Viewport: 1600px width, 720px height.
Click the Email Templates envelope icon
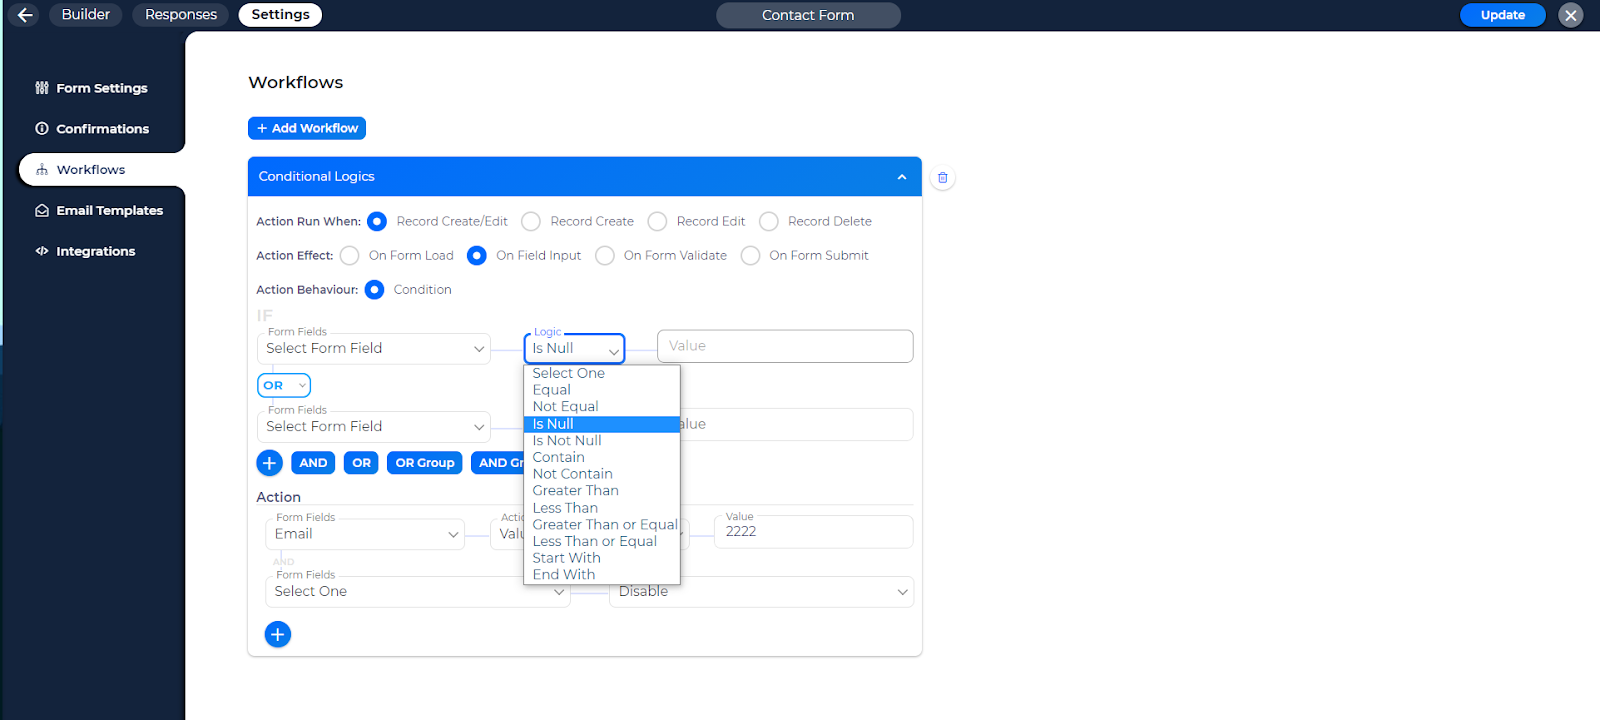coord(42,211)
